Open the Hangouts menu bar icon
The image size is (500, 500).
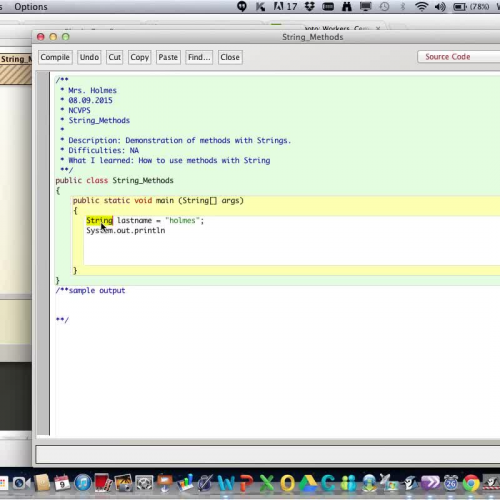click(x=242, y=7)
